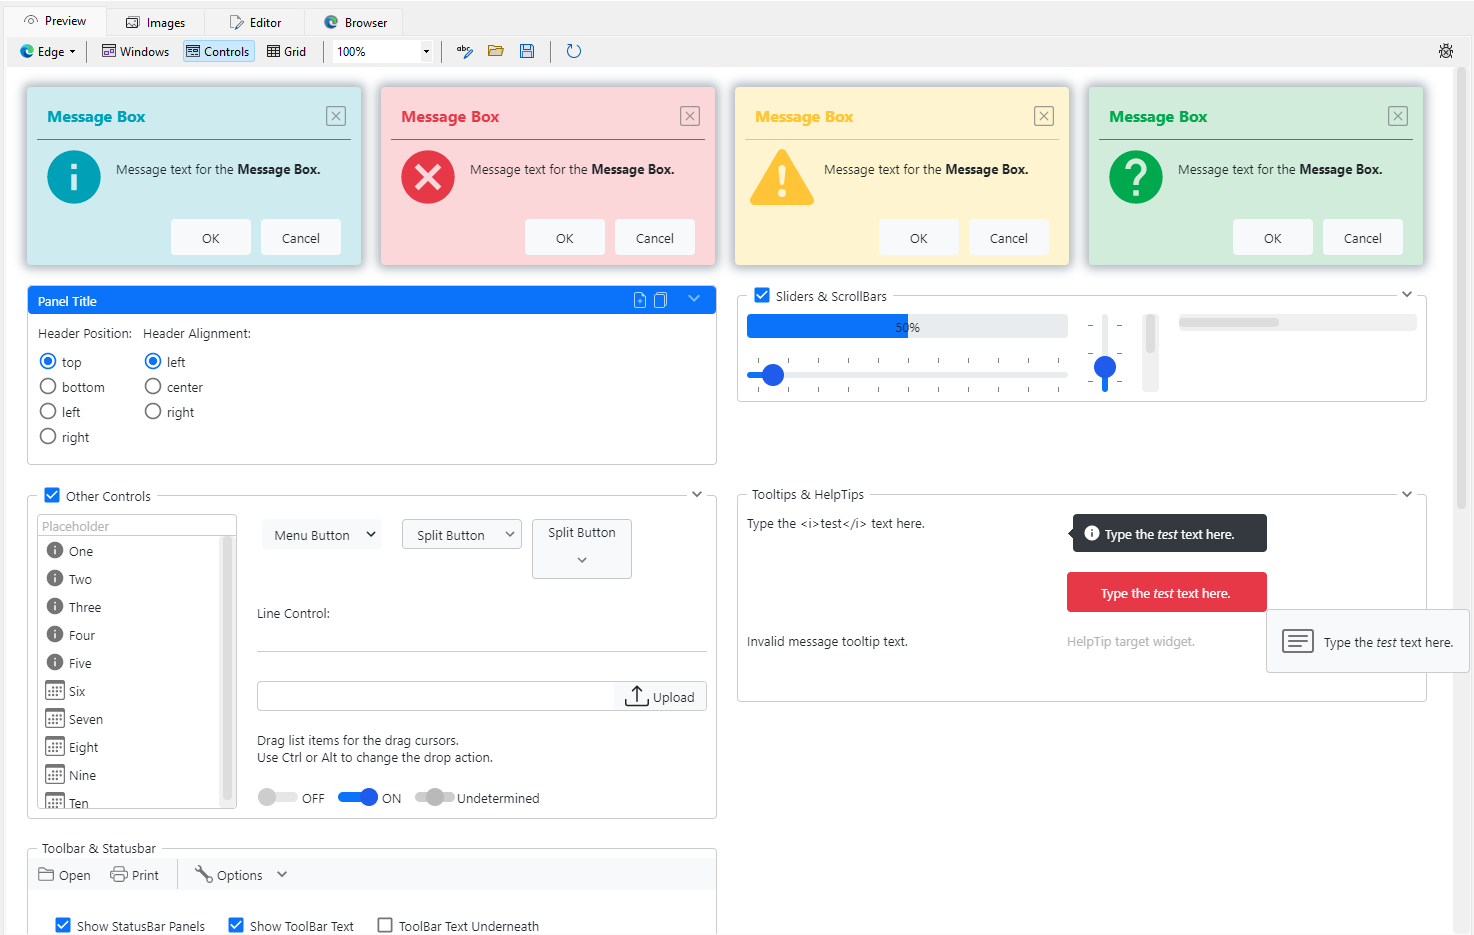Viewport: 1474px width, 935px height.
Task: Click the save floppy disk icon
Action: pyautogui.click(x=527, y=51)
